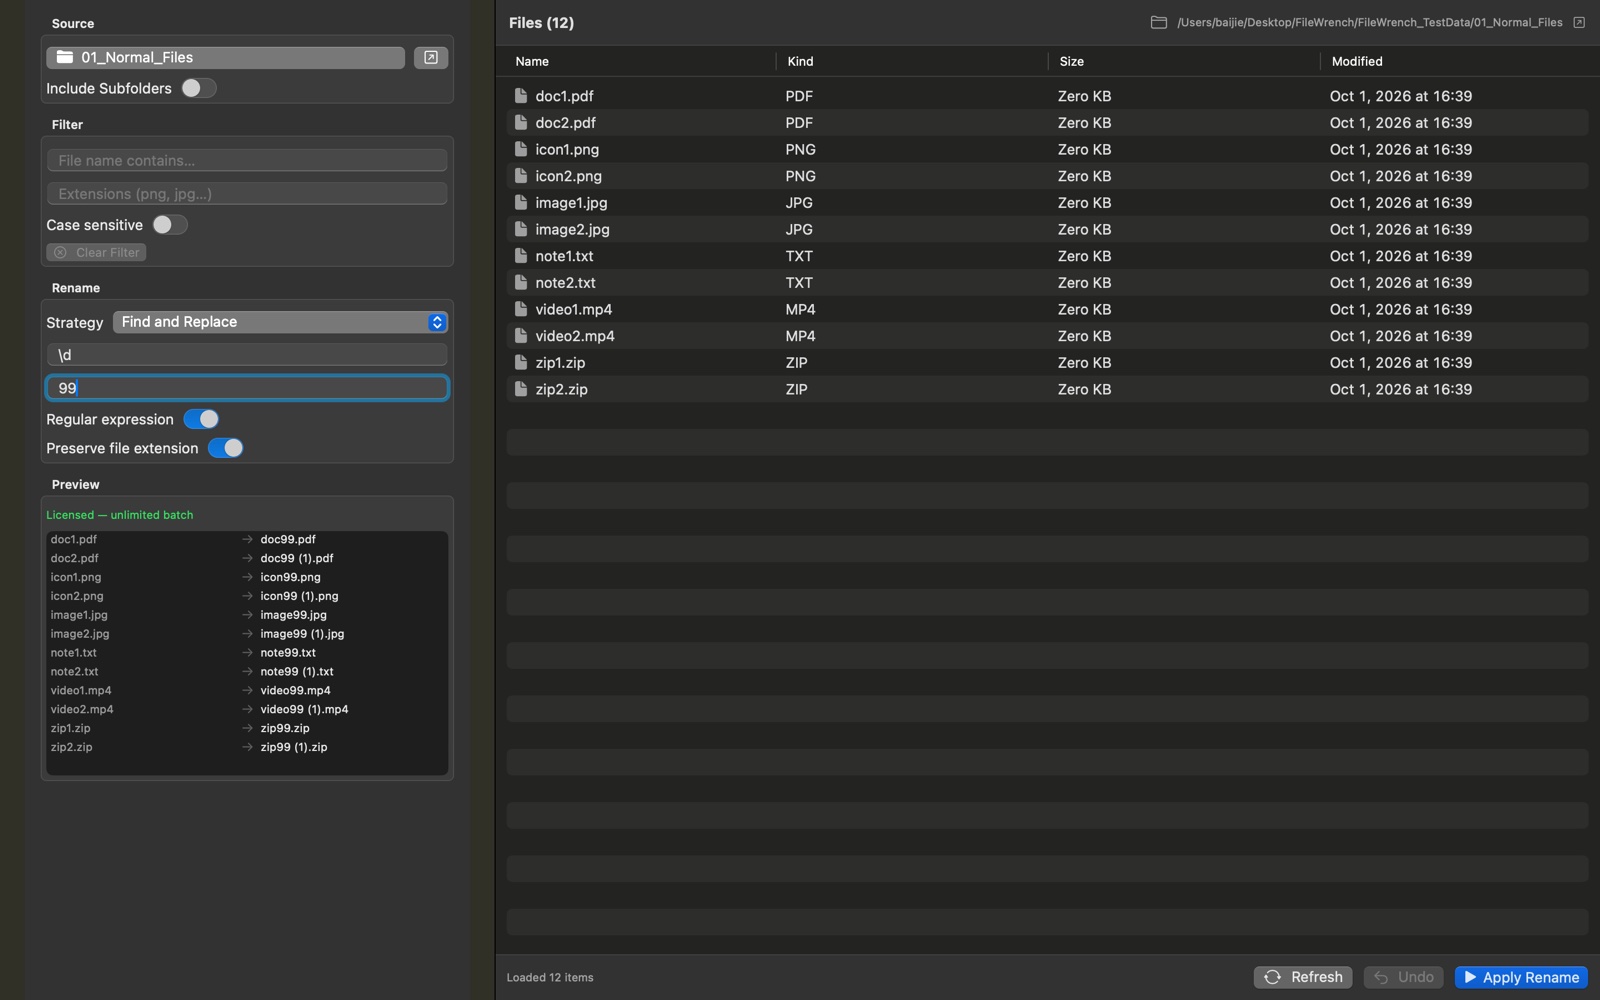This screenshot has width=1600, height=1000.
Task: Click file icon of image1.jpg row
Action: tap(521, 202)
